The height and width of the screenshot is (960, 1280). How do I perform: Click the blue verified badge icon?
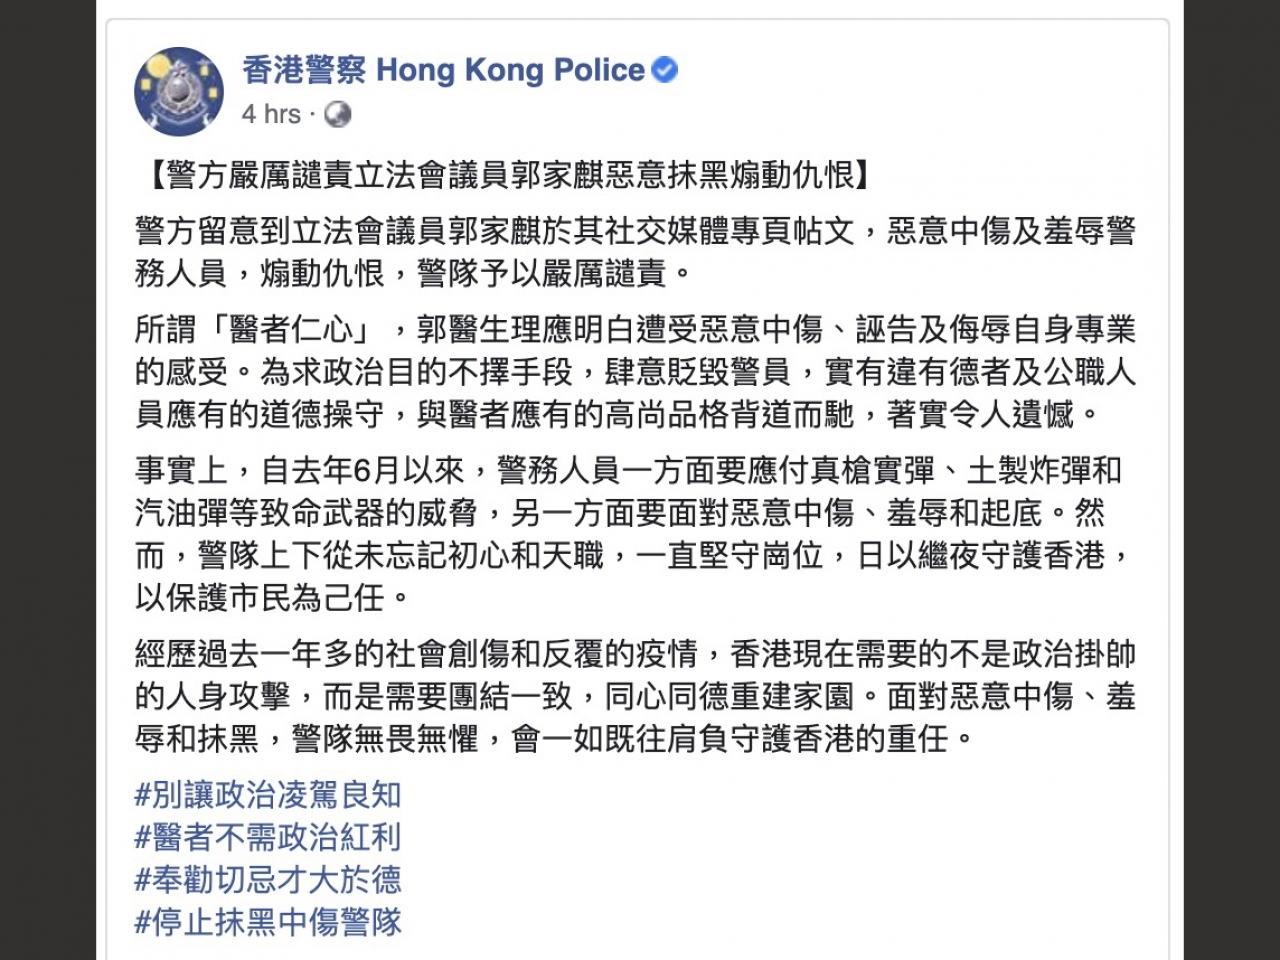coord(665,70)
